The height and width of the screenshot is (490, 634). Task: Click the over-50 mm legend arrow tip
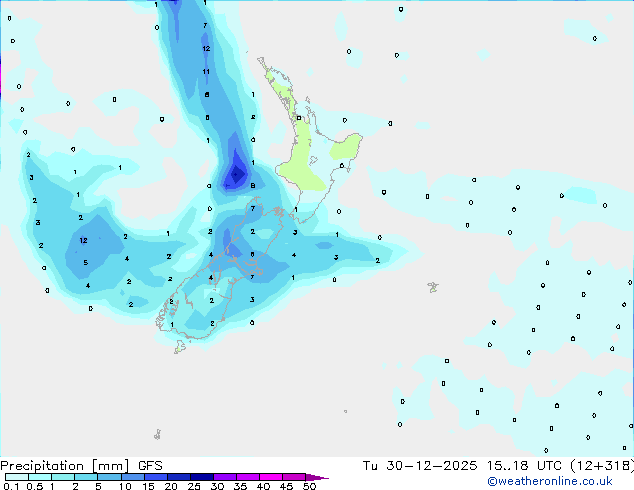(317, 477)
